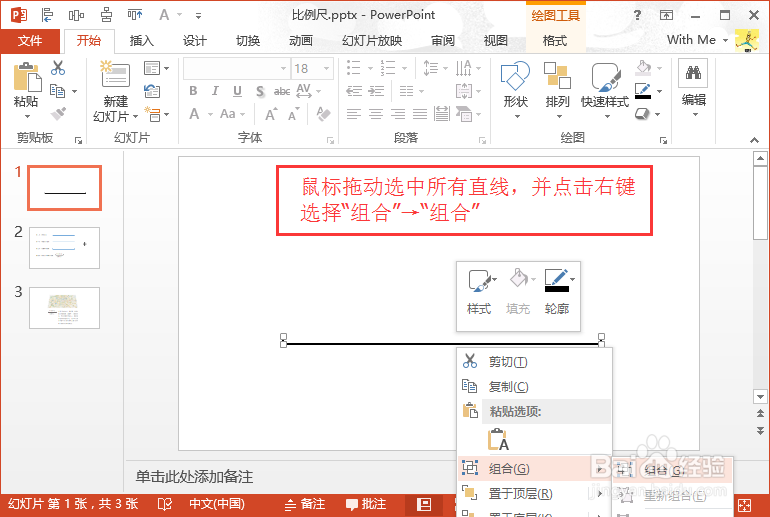The width and height of the screenshot is (770, 517).
Task: Open the font size 18 dropdown
Action: 327,69
